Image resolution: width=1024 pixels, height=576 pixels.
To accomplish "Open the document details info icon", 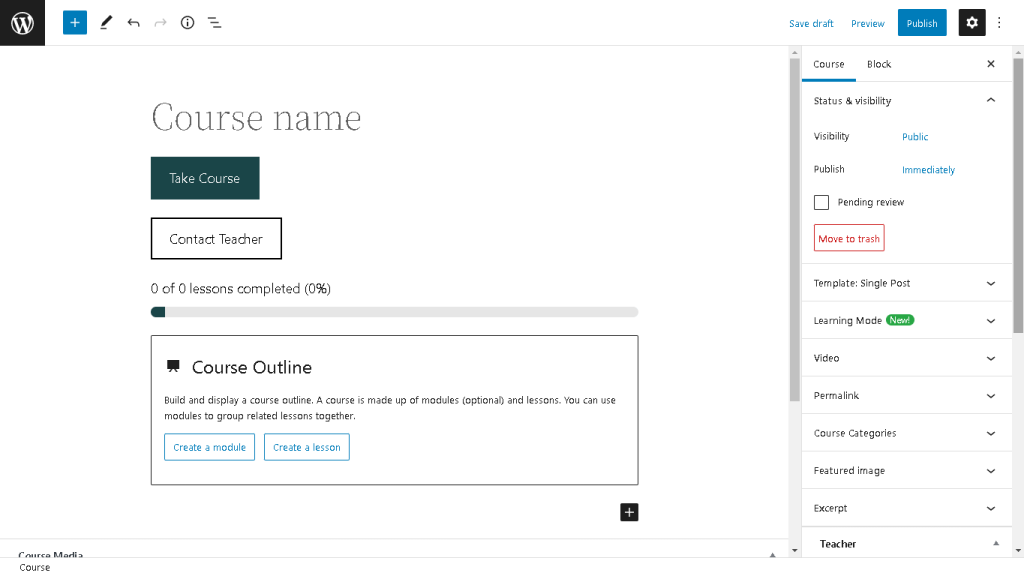I will pyautogui.click(x=187, y=23).
